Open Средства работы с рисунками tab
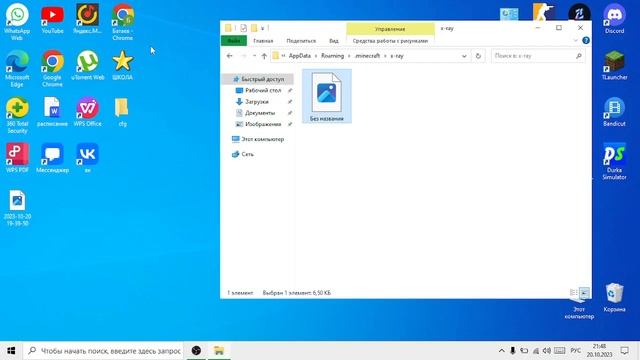Image resolution: width=640 pixels, height=360 pixels. pyautogui.click(x=390, y=41)
